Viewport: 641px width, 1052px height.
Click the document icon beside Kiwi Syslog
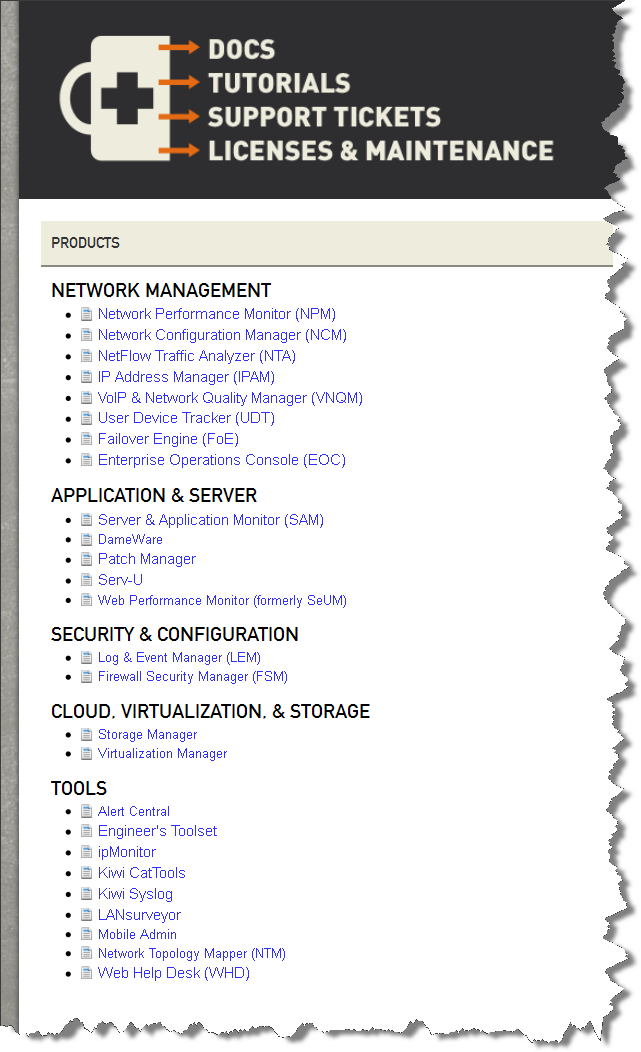click(86, 894)
